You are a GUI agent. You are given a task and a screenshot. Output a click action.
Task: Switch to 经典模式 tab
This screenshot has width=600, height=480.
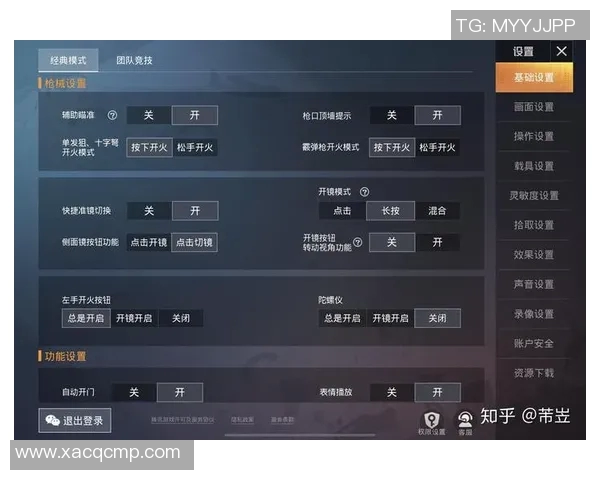coord(68,60)
